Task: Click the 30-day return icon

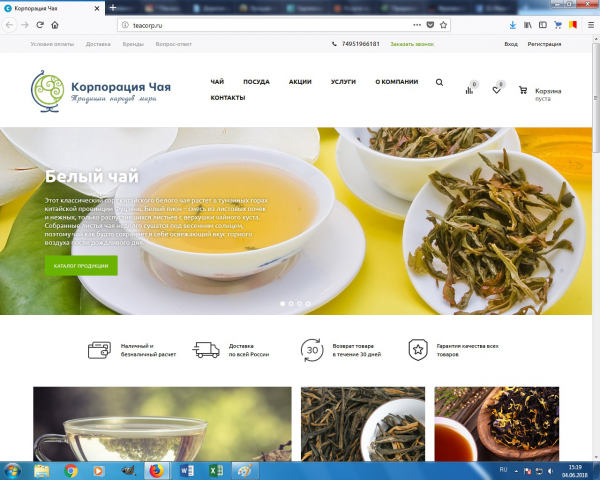Action: coord(312,350)
